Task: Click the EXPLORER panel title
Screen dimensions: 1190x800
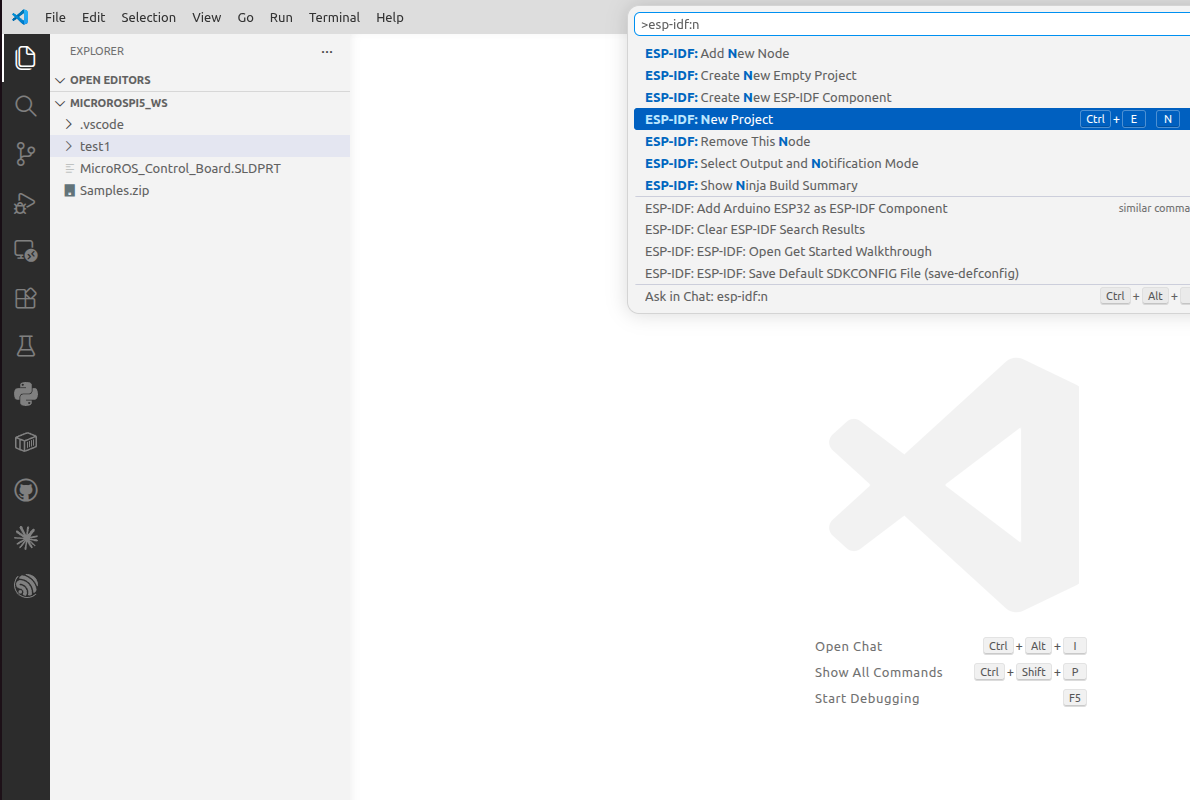Action: coord(97,51)
